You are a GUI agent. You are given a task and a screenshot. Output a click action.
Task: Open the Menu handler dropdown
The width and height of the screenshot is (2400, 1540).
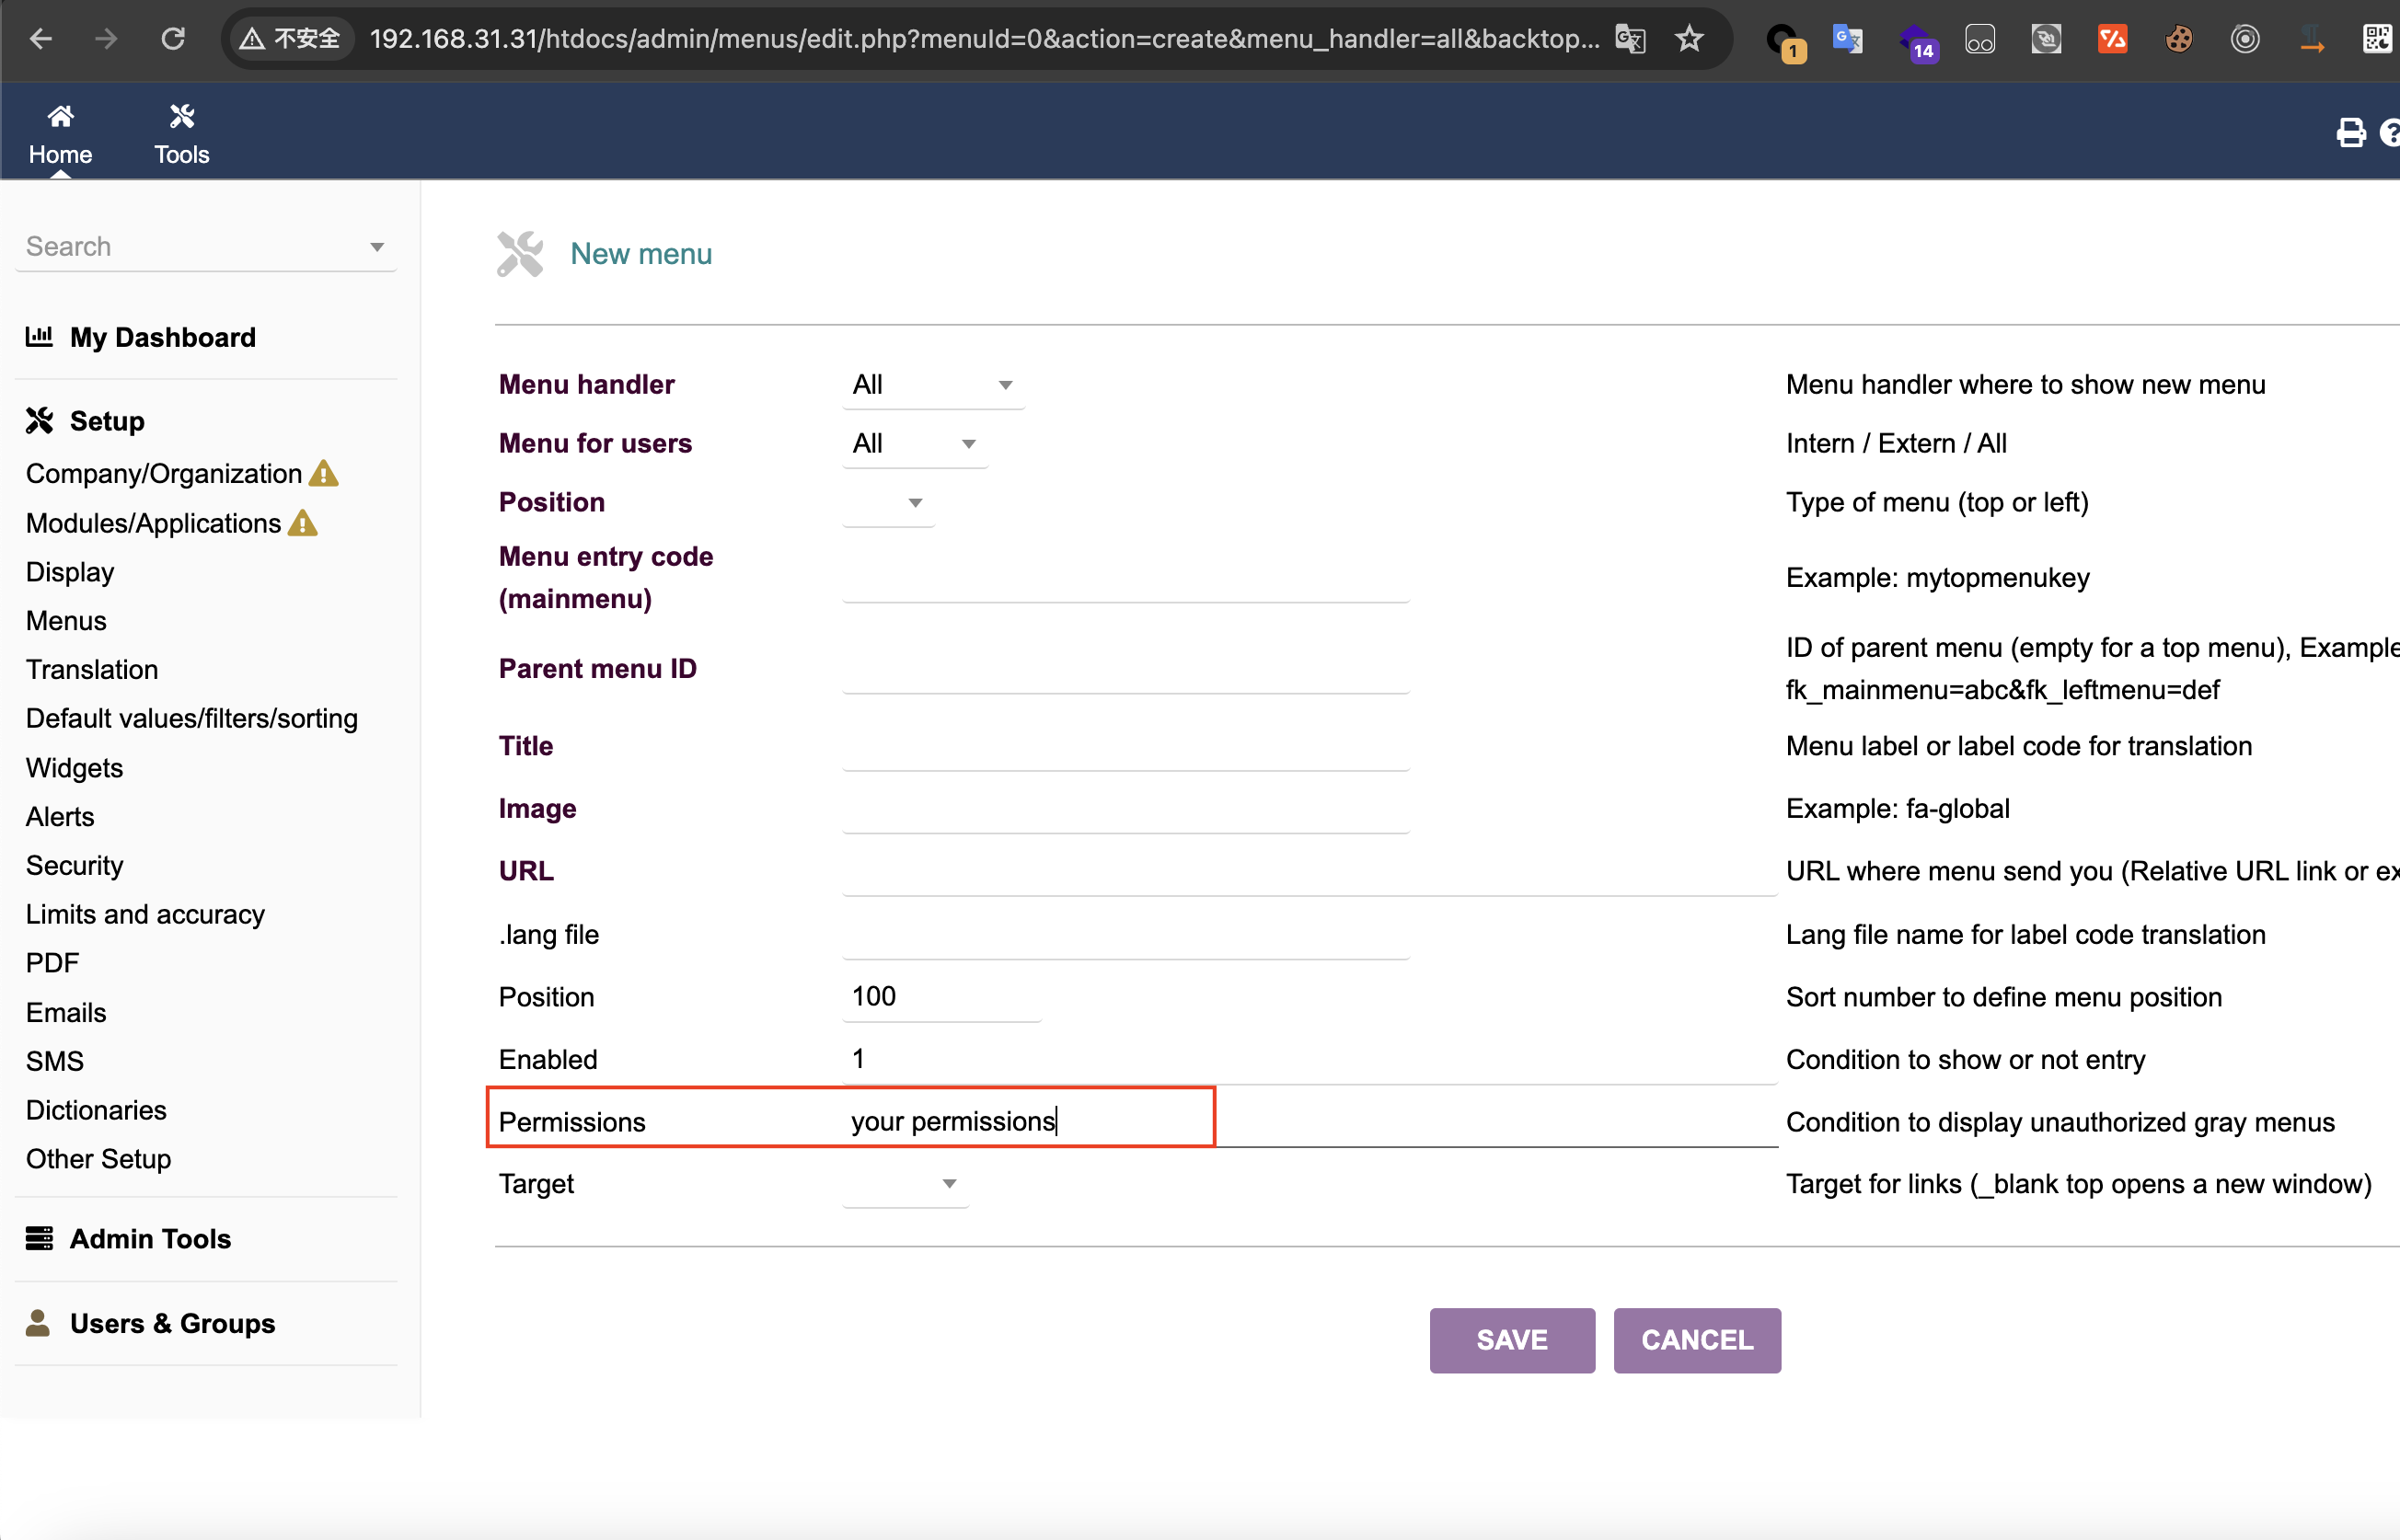click(932, 385)
